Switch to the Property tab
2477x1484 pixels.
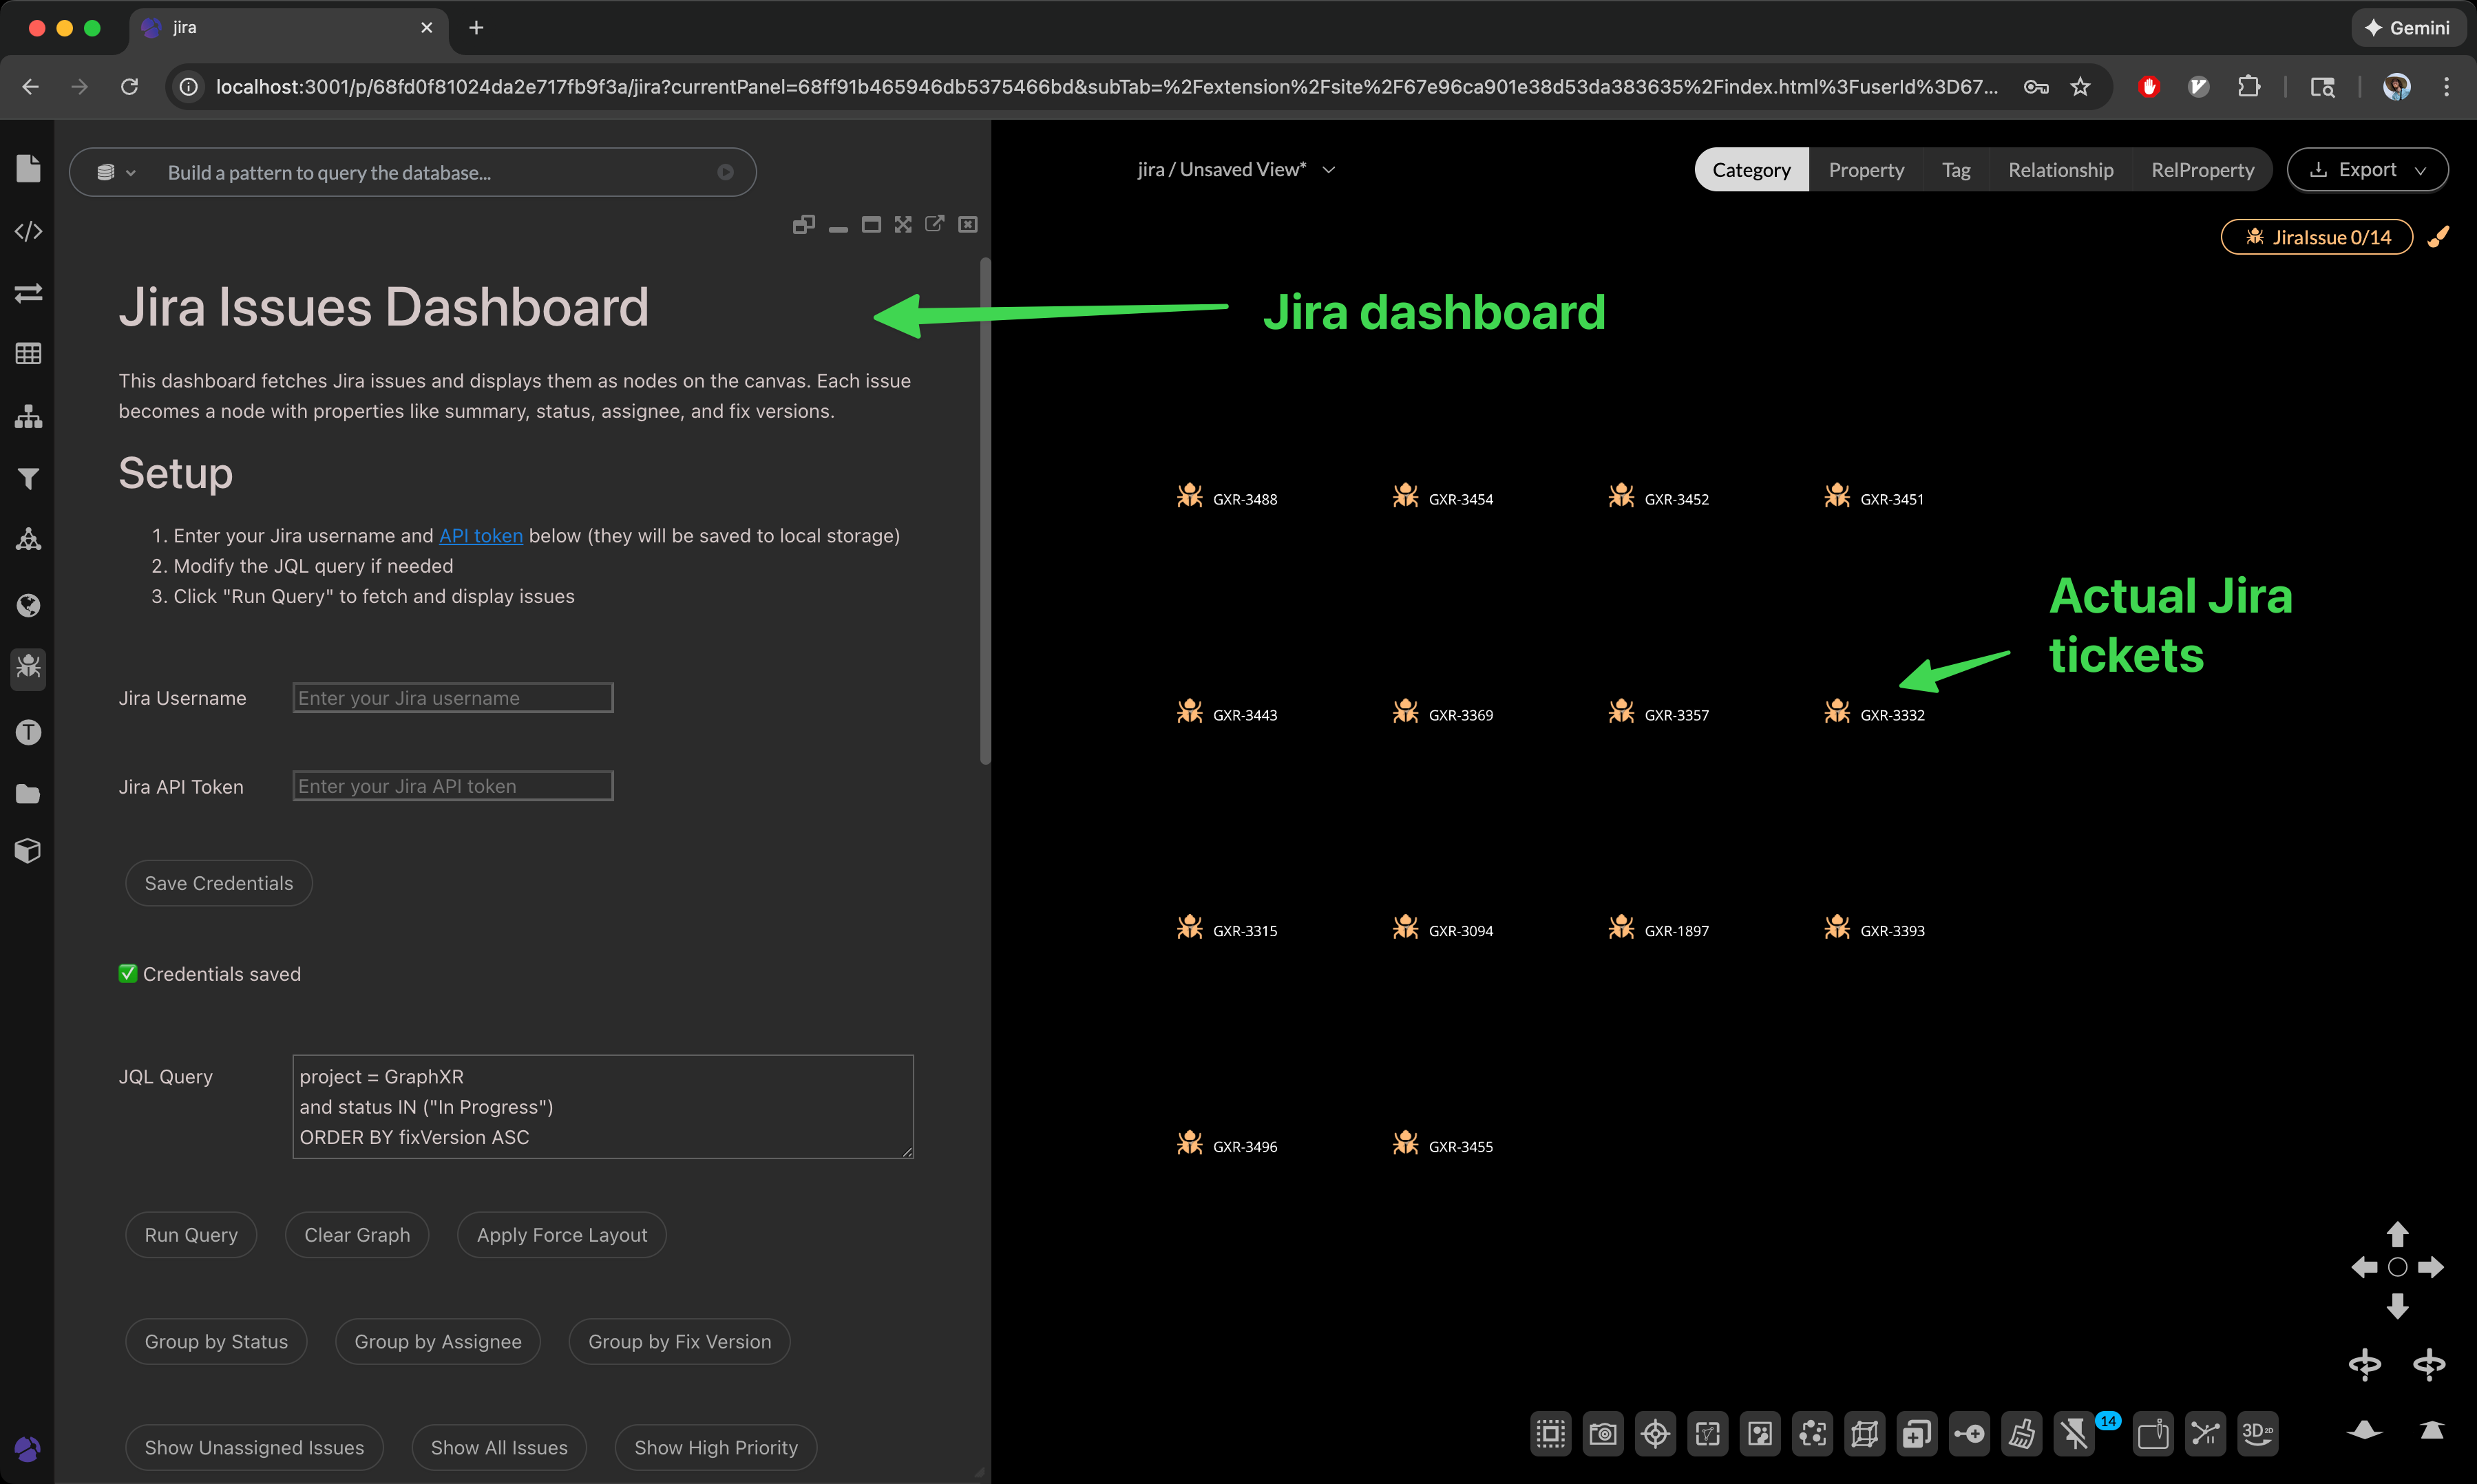tap(1866, 170)
